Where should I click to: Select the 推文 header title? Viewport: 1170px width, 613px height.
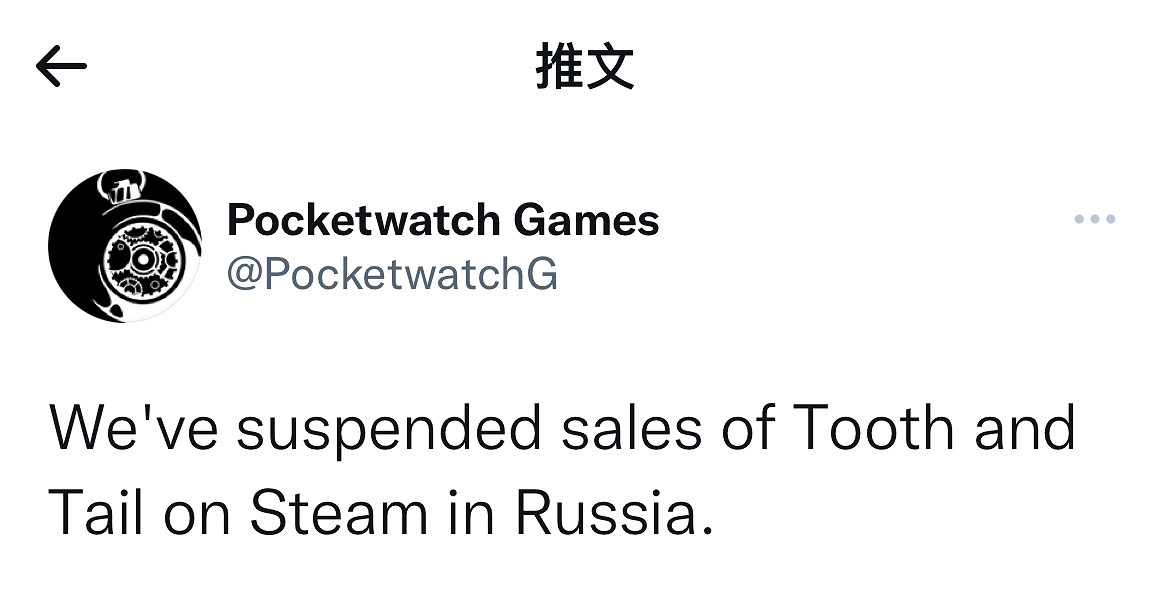click(585, 68)
